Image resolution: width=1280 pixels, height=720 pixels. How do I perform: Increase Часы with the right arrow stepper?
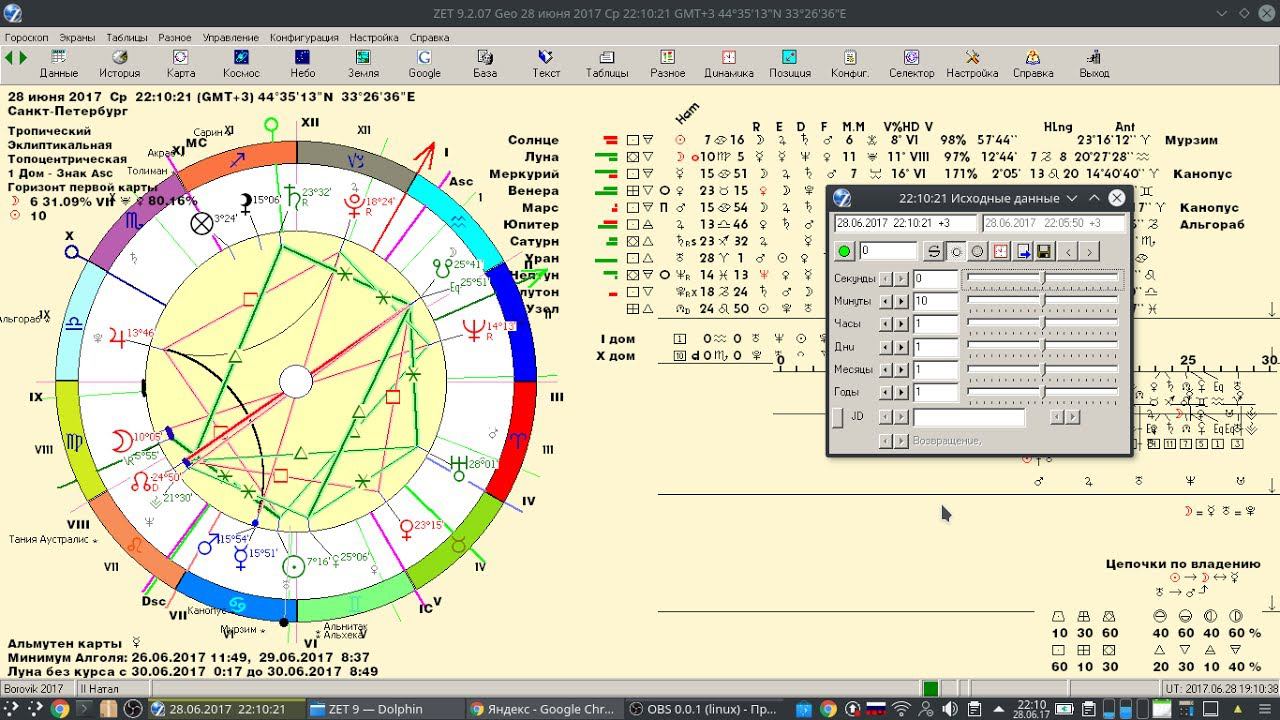coord(902,324)
